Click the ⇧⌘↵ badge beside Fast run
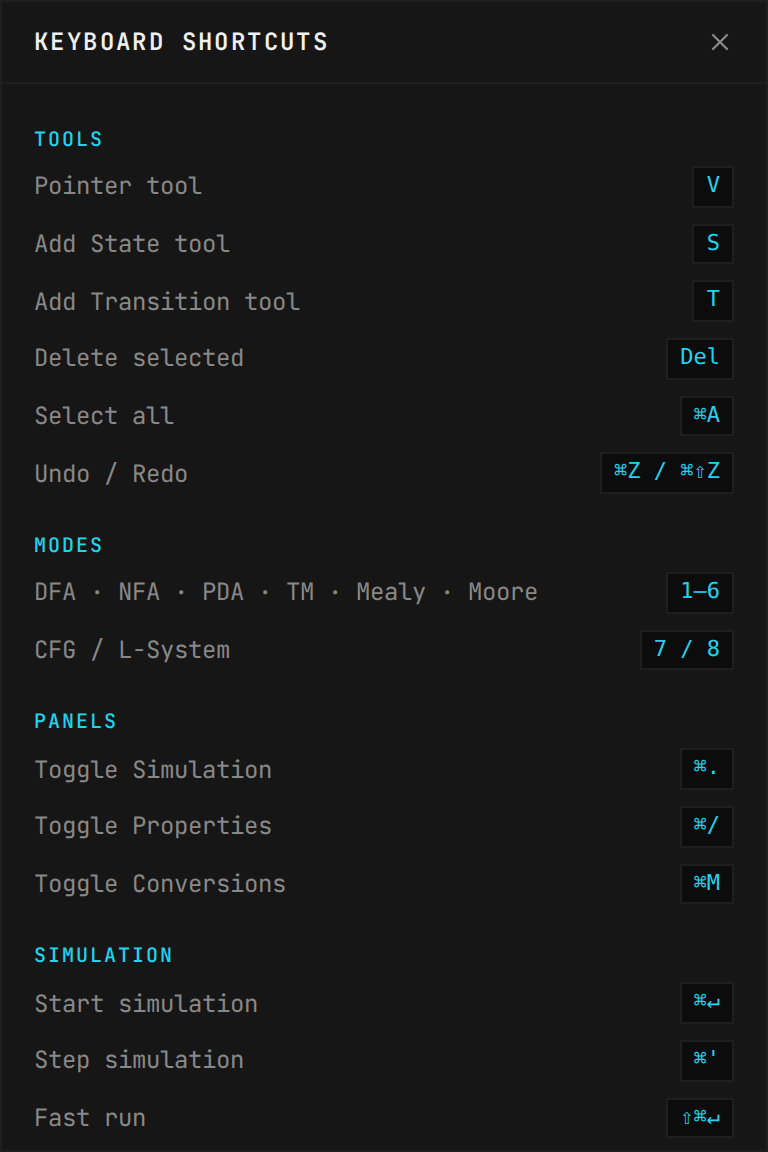The image size is (768, 1152). pos(701,1117)
